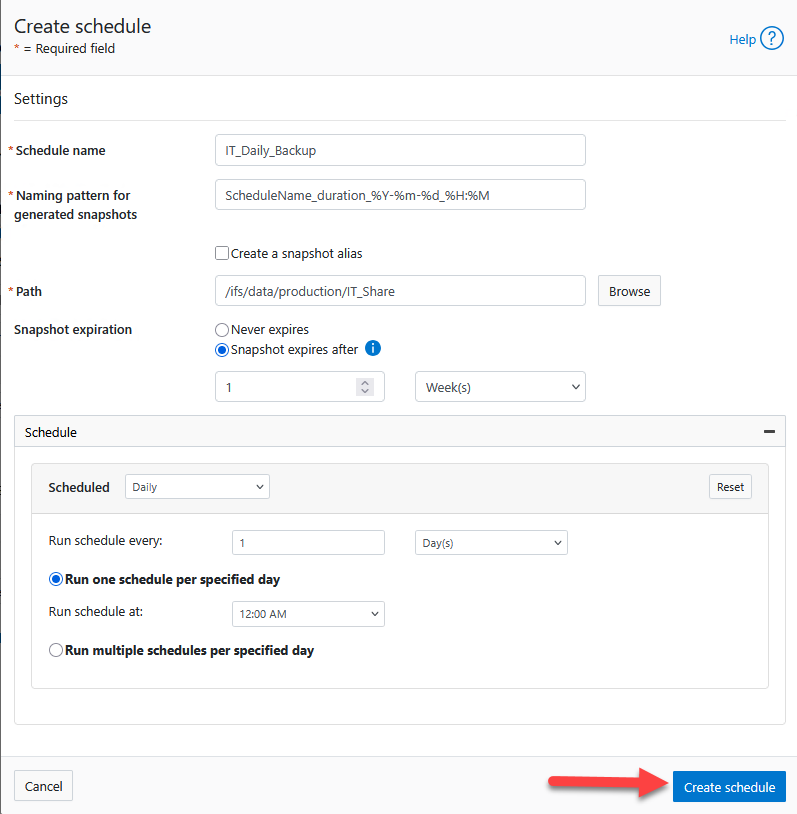Open the 12:00 AM run time dropdown

pyautogui.click(x=308, y=613)
